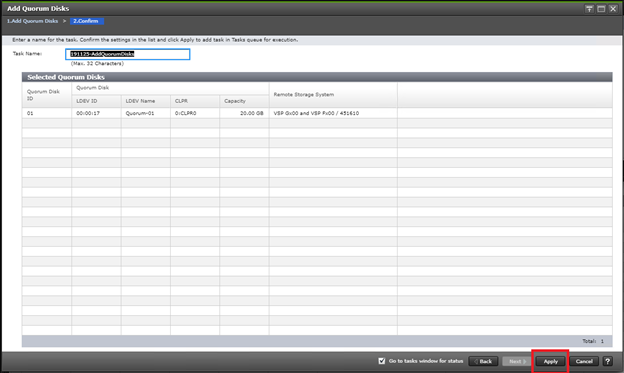This screenshot has width=624, height=373.
Task: Click the Cancel button
Action: [584, 361]
